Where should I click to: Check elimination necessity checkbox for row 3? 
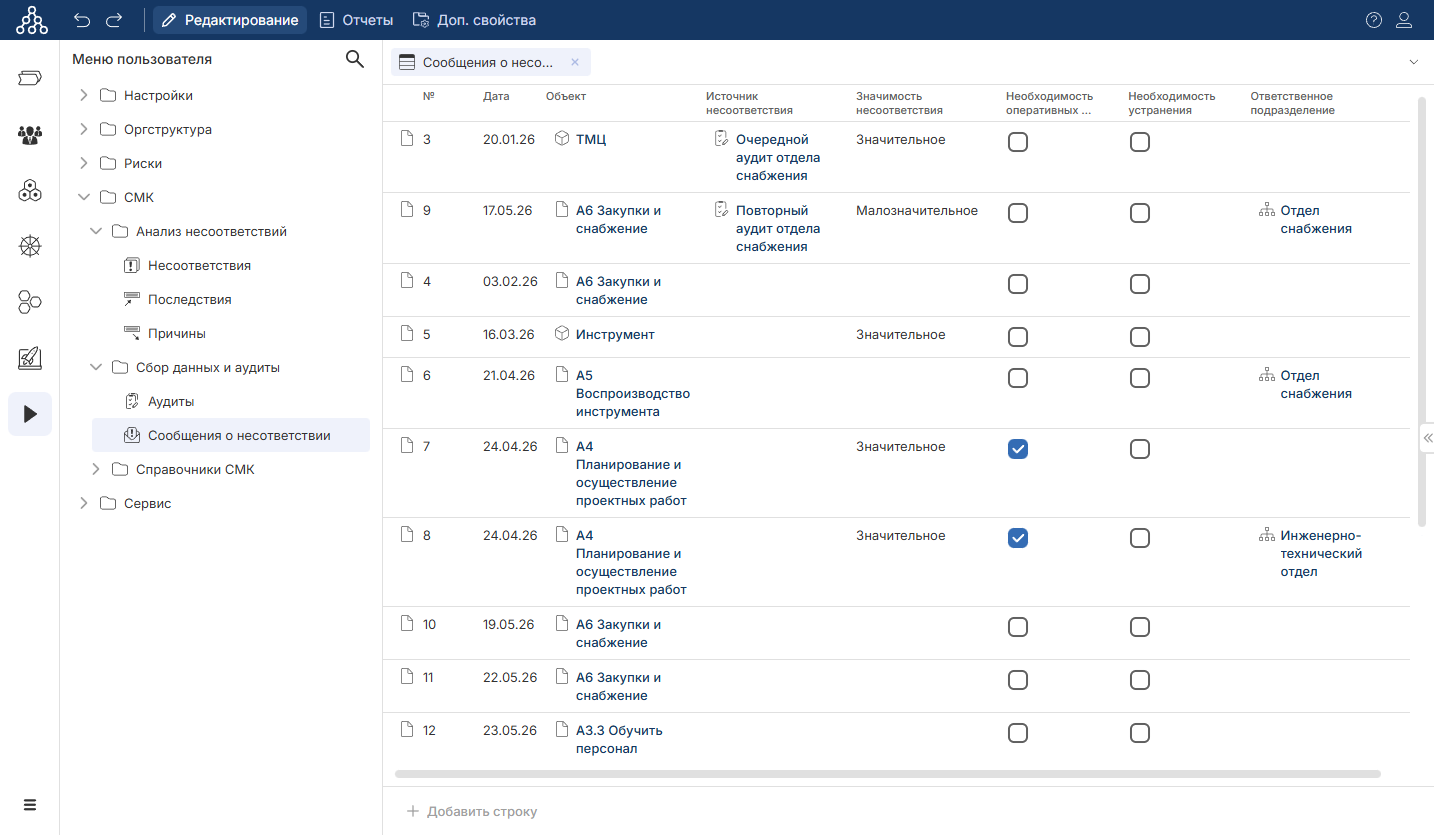point(1139,142)
